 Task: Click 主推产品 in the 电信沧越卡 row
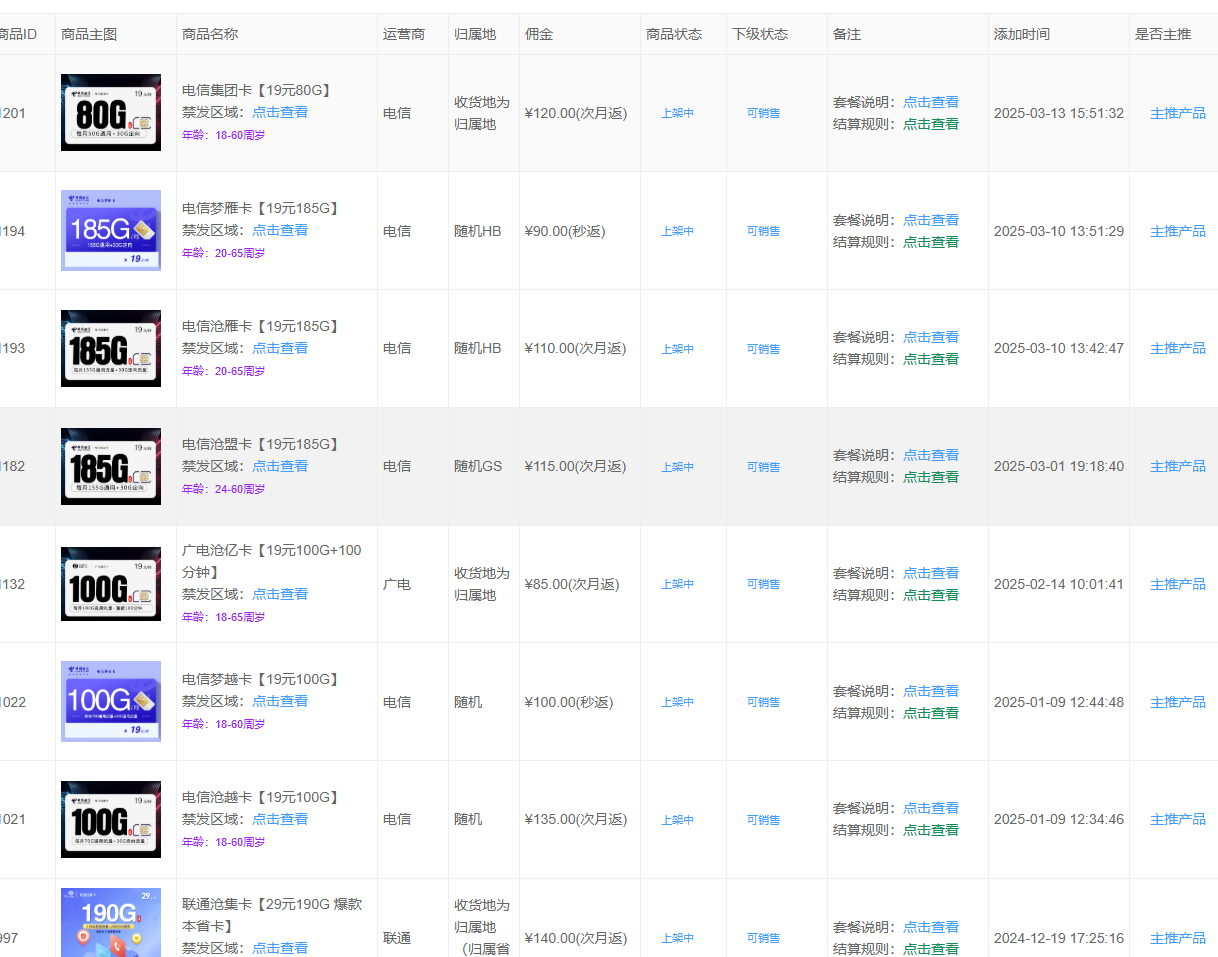(x=1178, y=819)
